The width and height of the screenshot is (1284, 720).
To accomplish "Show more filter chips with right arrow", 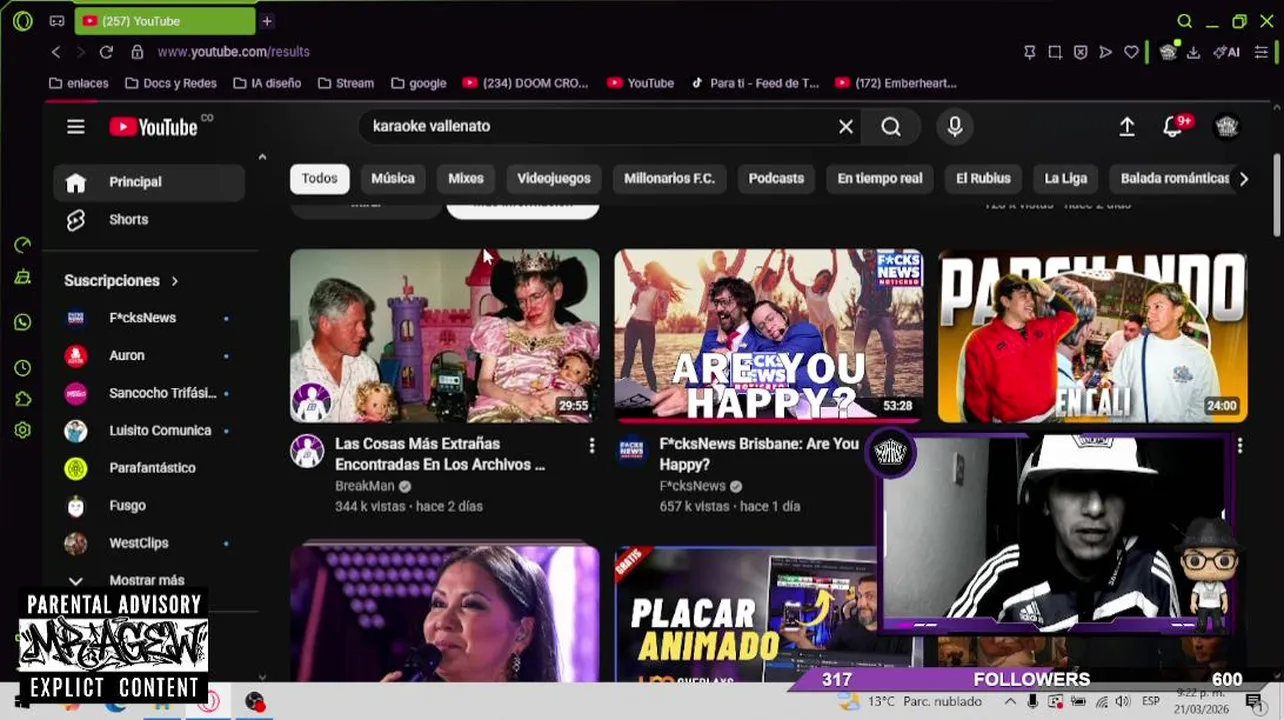I will point(1243,179).
